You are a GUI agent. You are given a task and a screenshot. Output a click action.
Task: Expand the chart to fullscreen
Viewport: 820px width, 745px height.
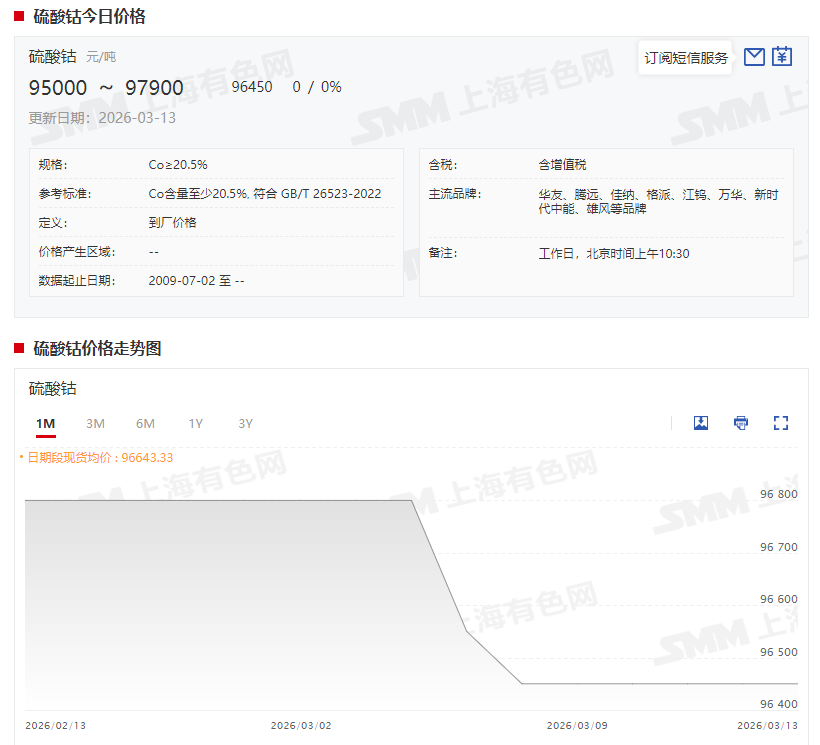tap(781, 423)
